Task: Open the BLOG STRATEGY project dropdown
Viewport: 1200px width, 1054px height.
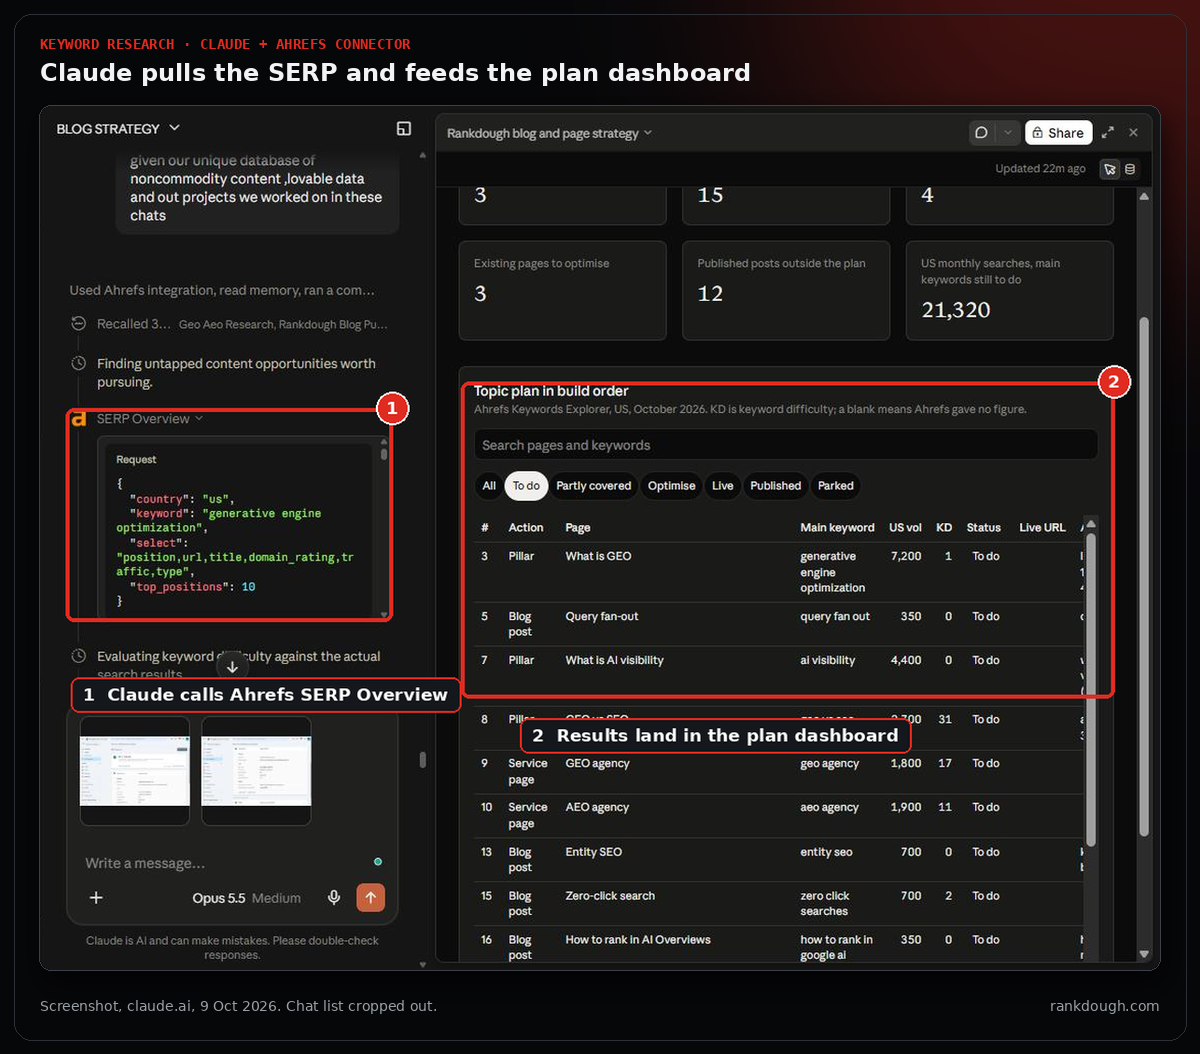Action: pyautogui.click(x=119, y=128)
